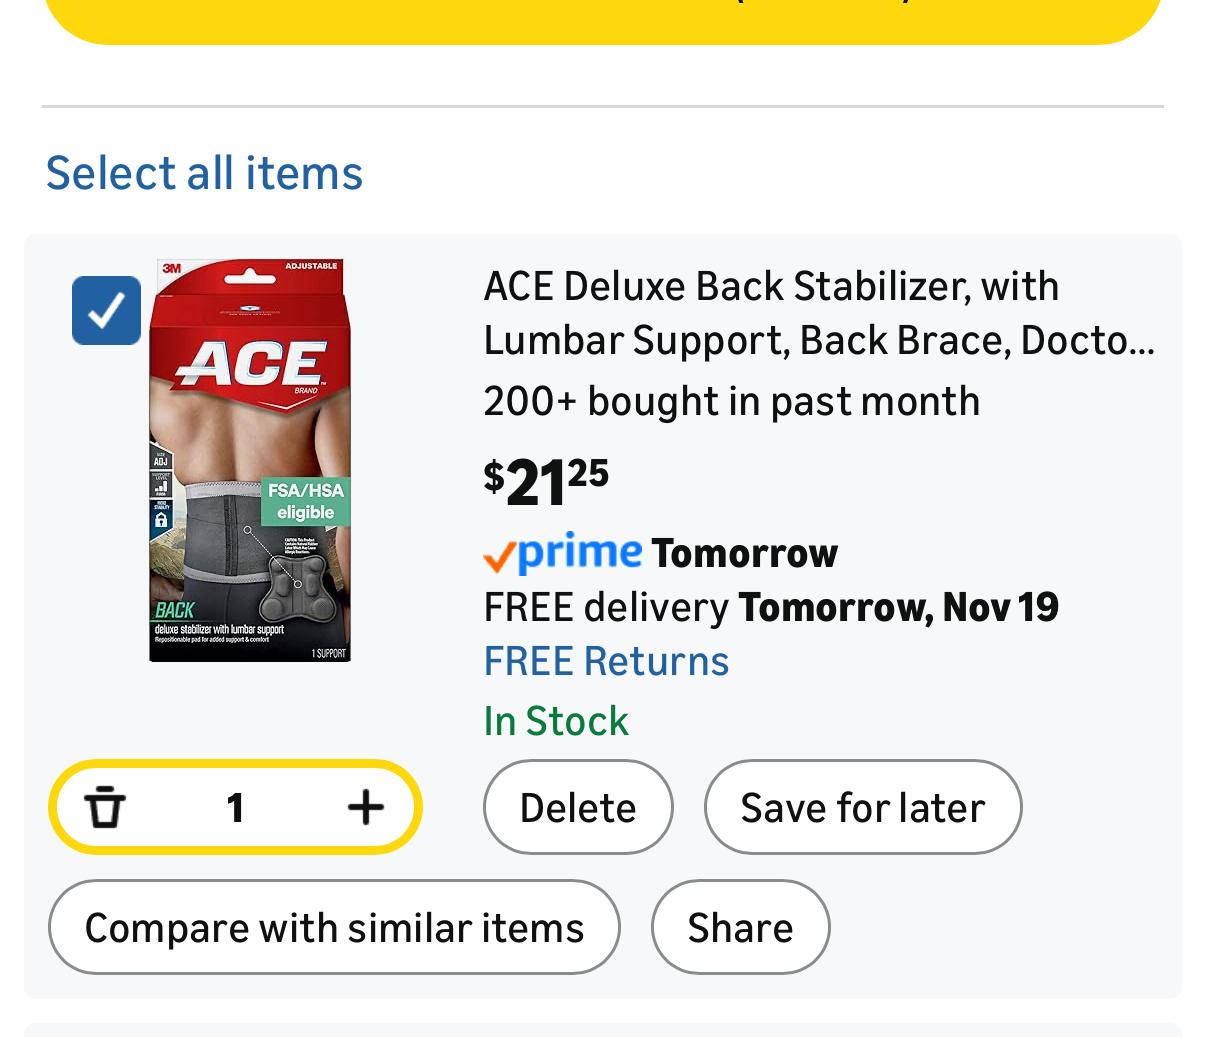This screenshot has height=1037, width=1206.
Task: Open Compare with similar items
Action: point(334,927)
